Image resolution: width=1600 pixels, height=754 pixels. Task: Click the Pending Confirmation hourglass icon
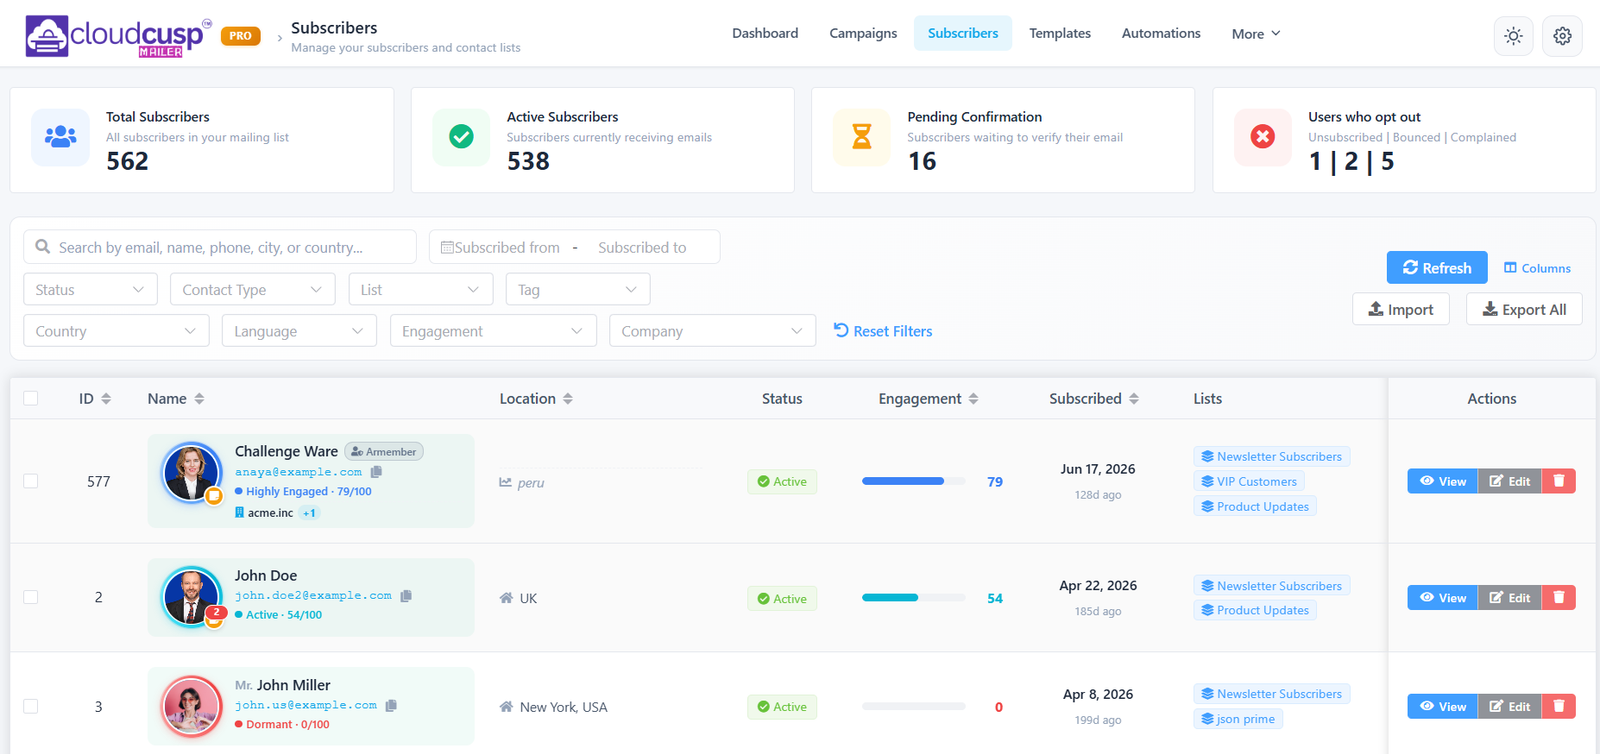(861, 137)
